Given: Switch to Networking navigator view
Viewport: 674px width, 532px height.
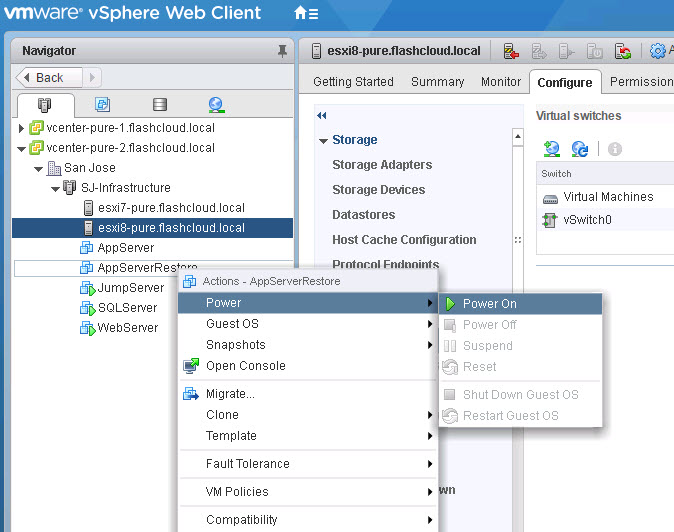Looking at the screenshot, I should click(216, 105).
